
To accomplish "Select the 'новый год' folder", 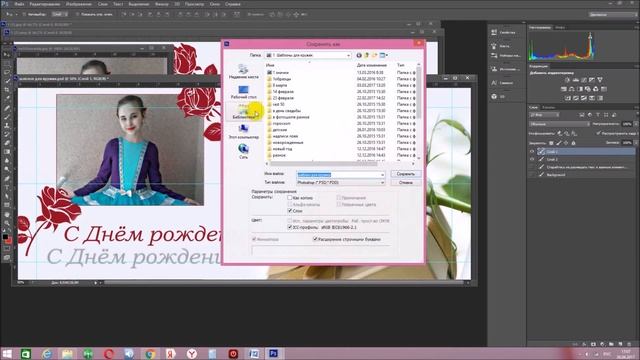I will point(282,149).
